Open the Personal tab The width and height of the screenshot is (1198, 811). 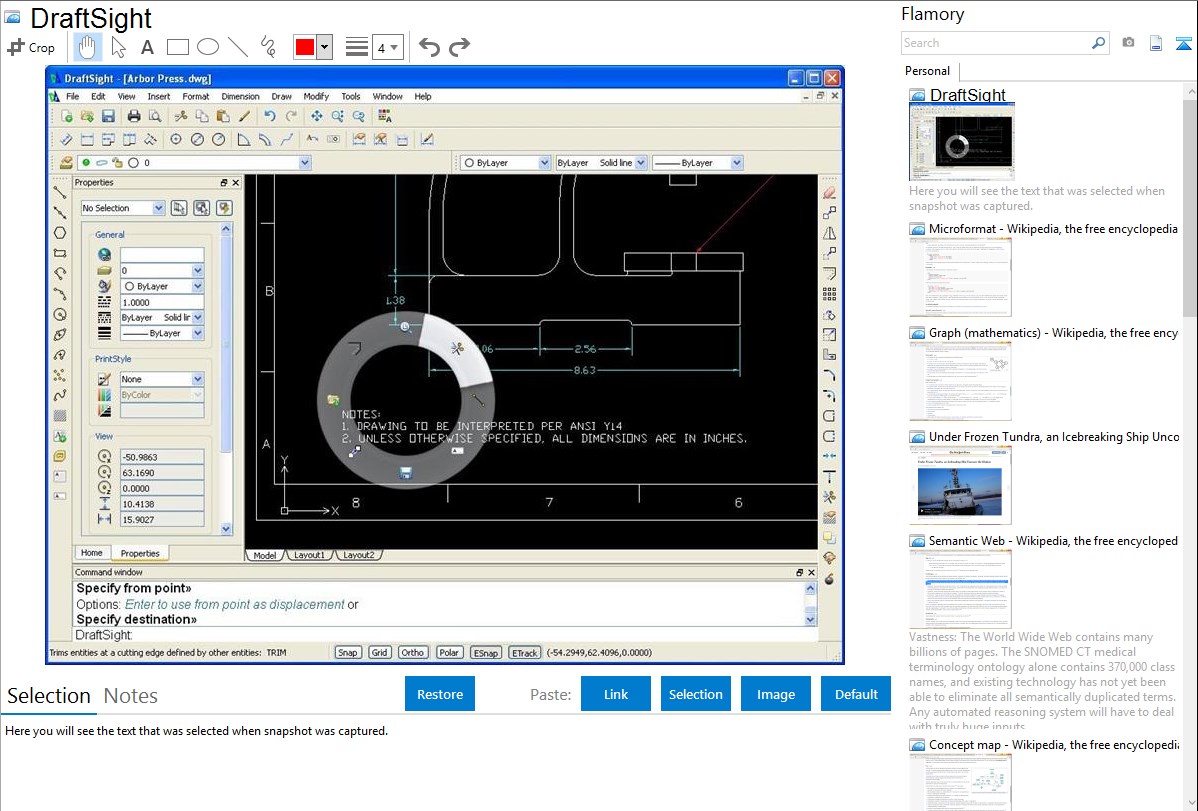[928, 71]
